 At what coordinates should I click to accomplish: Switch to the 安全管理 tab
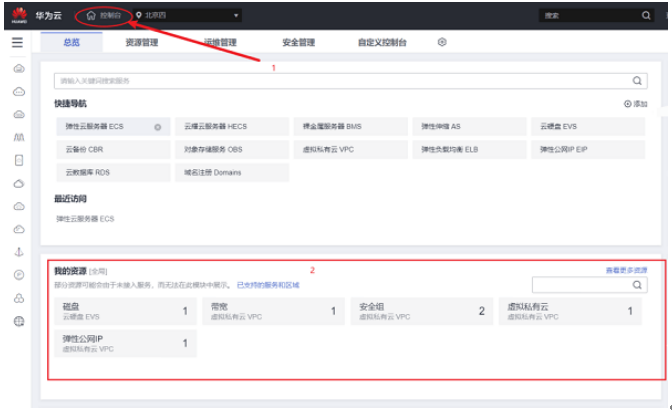click(x=298, y=42)
